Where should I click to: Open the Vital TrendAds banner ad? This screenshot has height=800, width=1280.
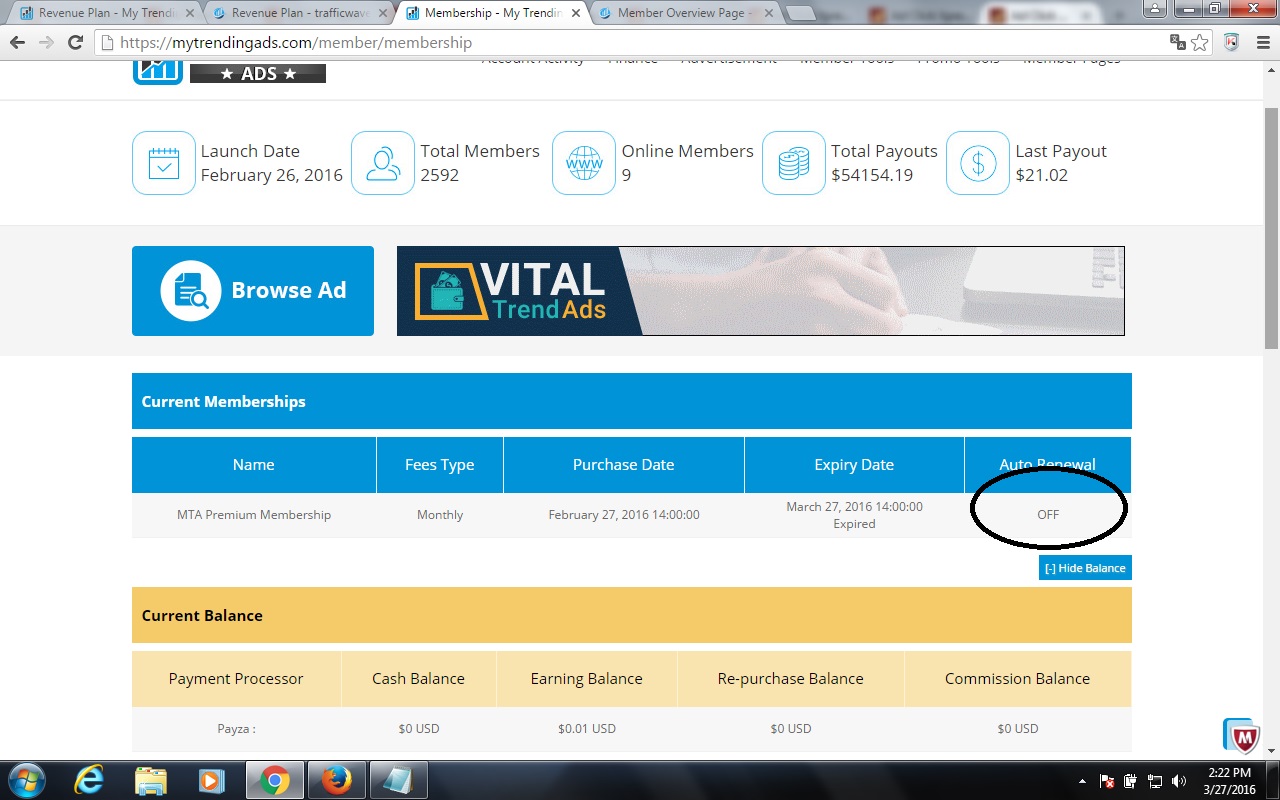click(761, 291)
